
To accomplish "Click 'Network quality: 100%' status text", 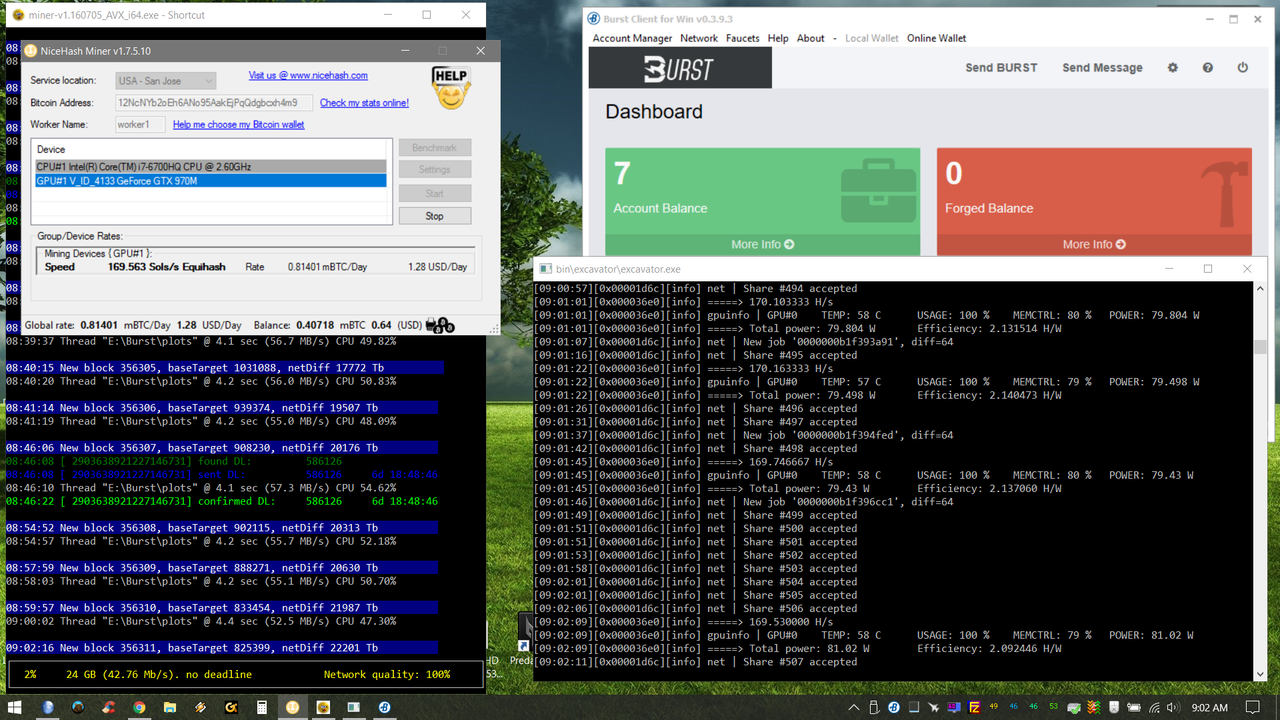I will 387,674.
